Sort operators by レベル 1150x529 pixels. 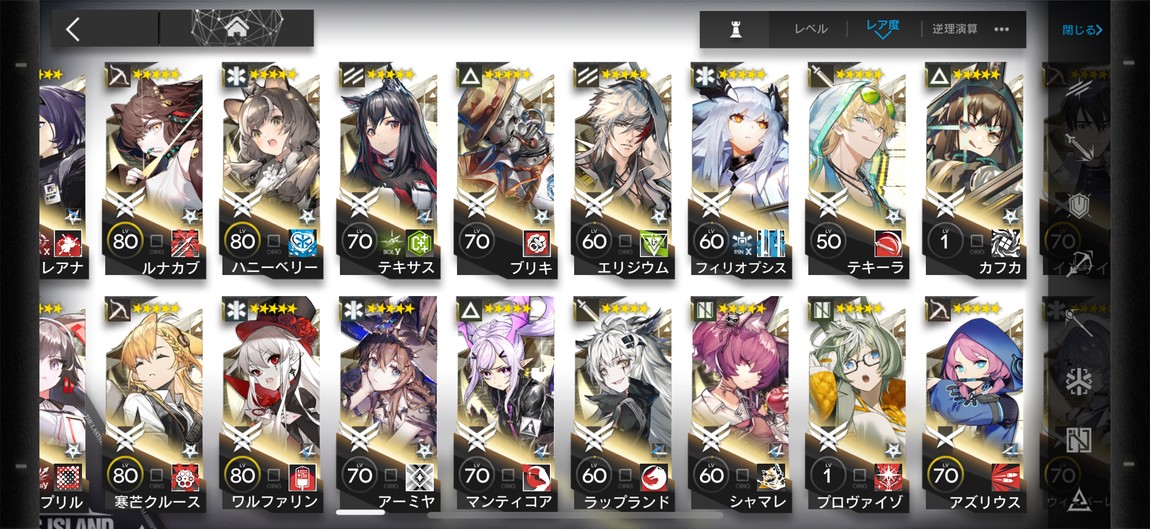pos(810,29)
